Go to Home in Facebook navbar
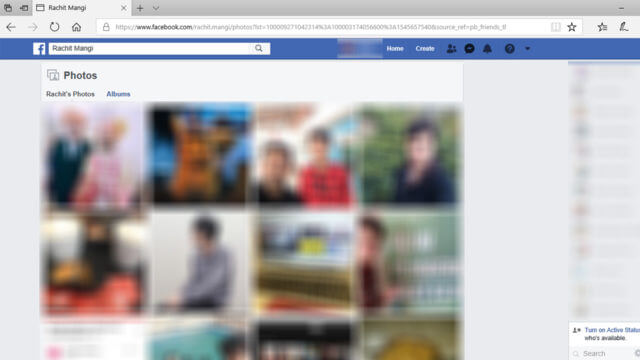640x360 pixels. [395, 49]
